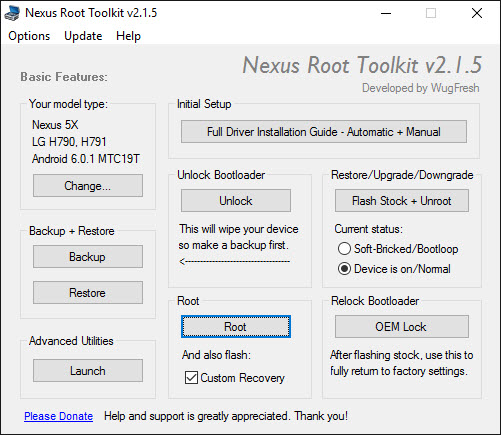Click the Root button

click(x=236, y=327)
